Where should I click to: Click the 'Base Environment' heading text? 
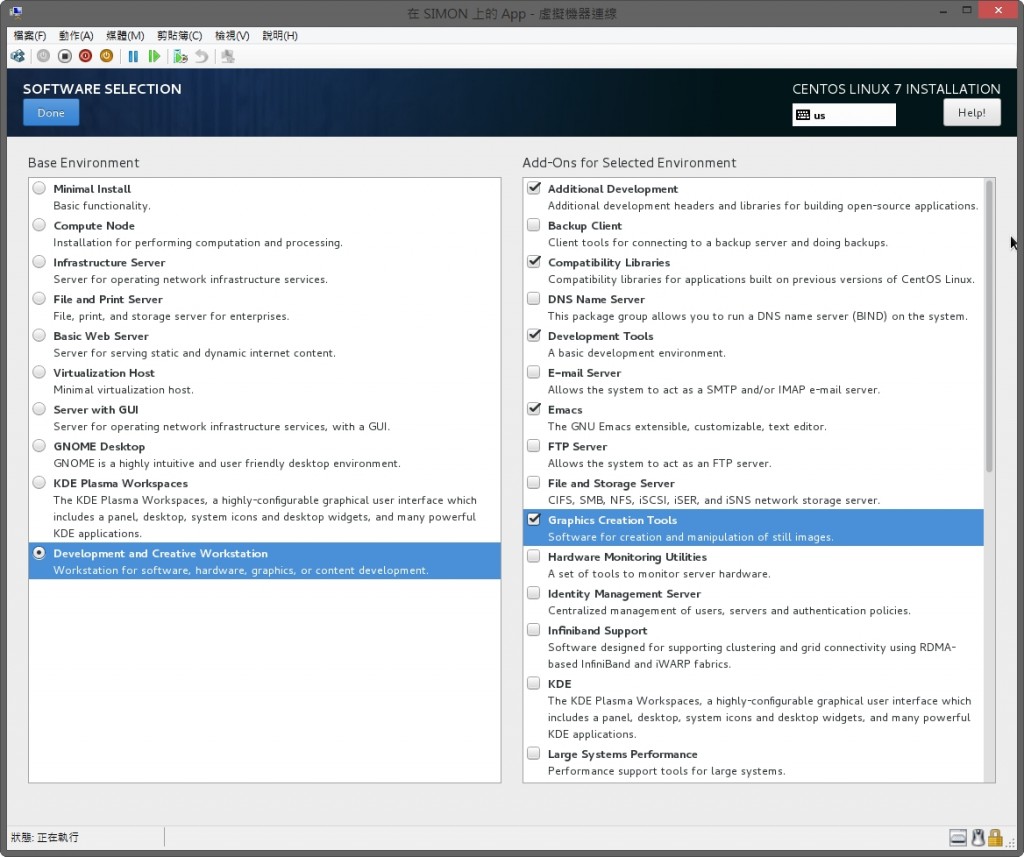click(x=84, y=163)
